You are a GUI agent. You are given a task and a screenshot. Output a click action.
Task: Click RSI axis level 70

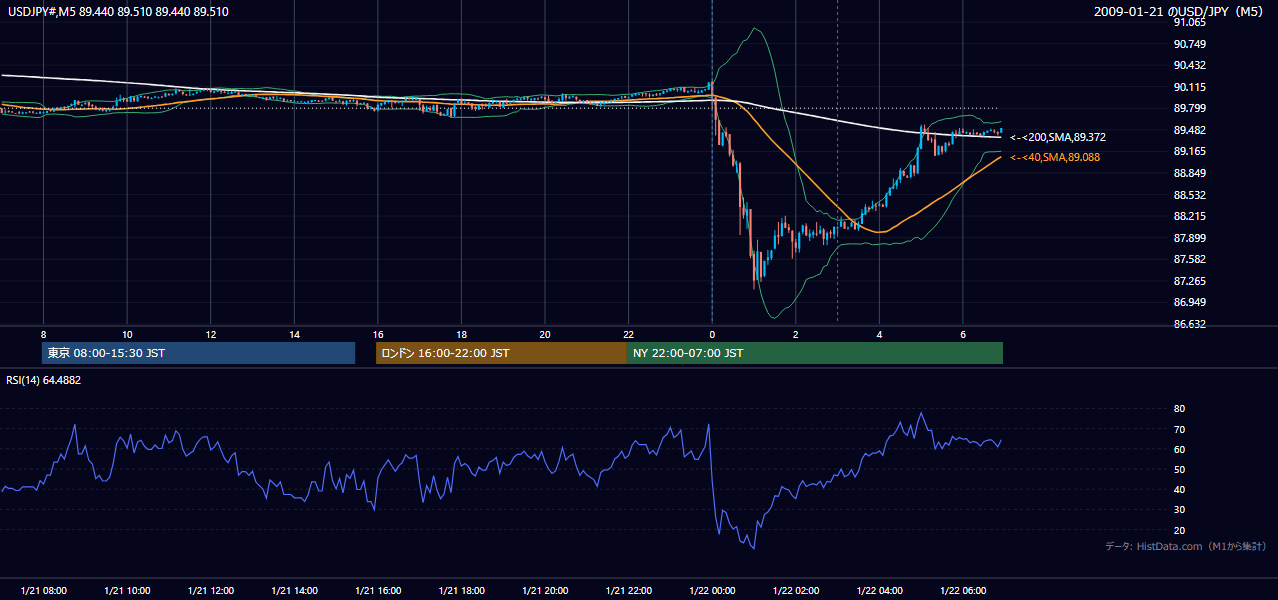tap(1179, 429)
